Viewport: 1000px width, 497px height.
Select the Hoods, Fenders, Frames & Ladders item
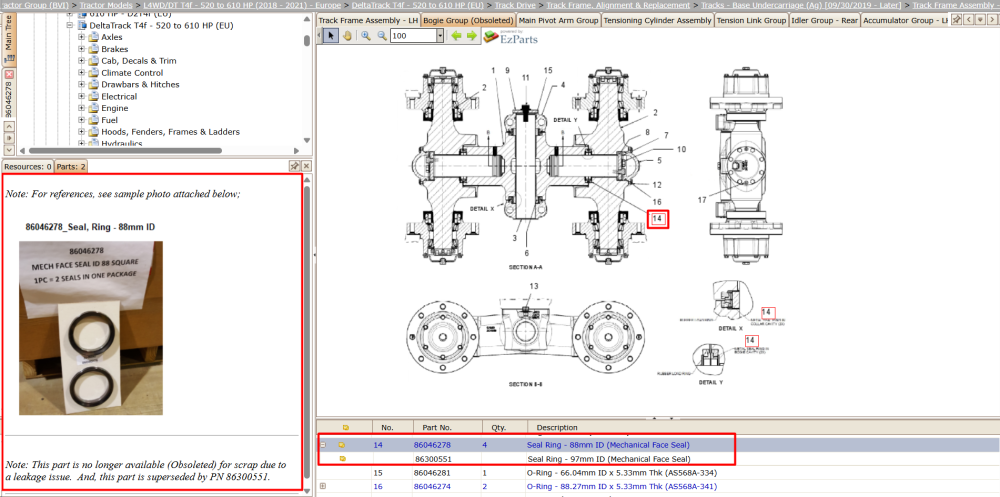170,132
